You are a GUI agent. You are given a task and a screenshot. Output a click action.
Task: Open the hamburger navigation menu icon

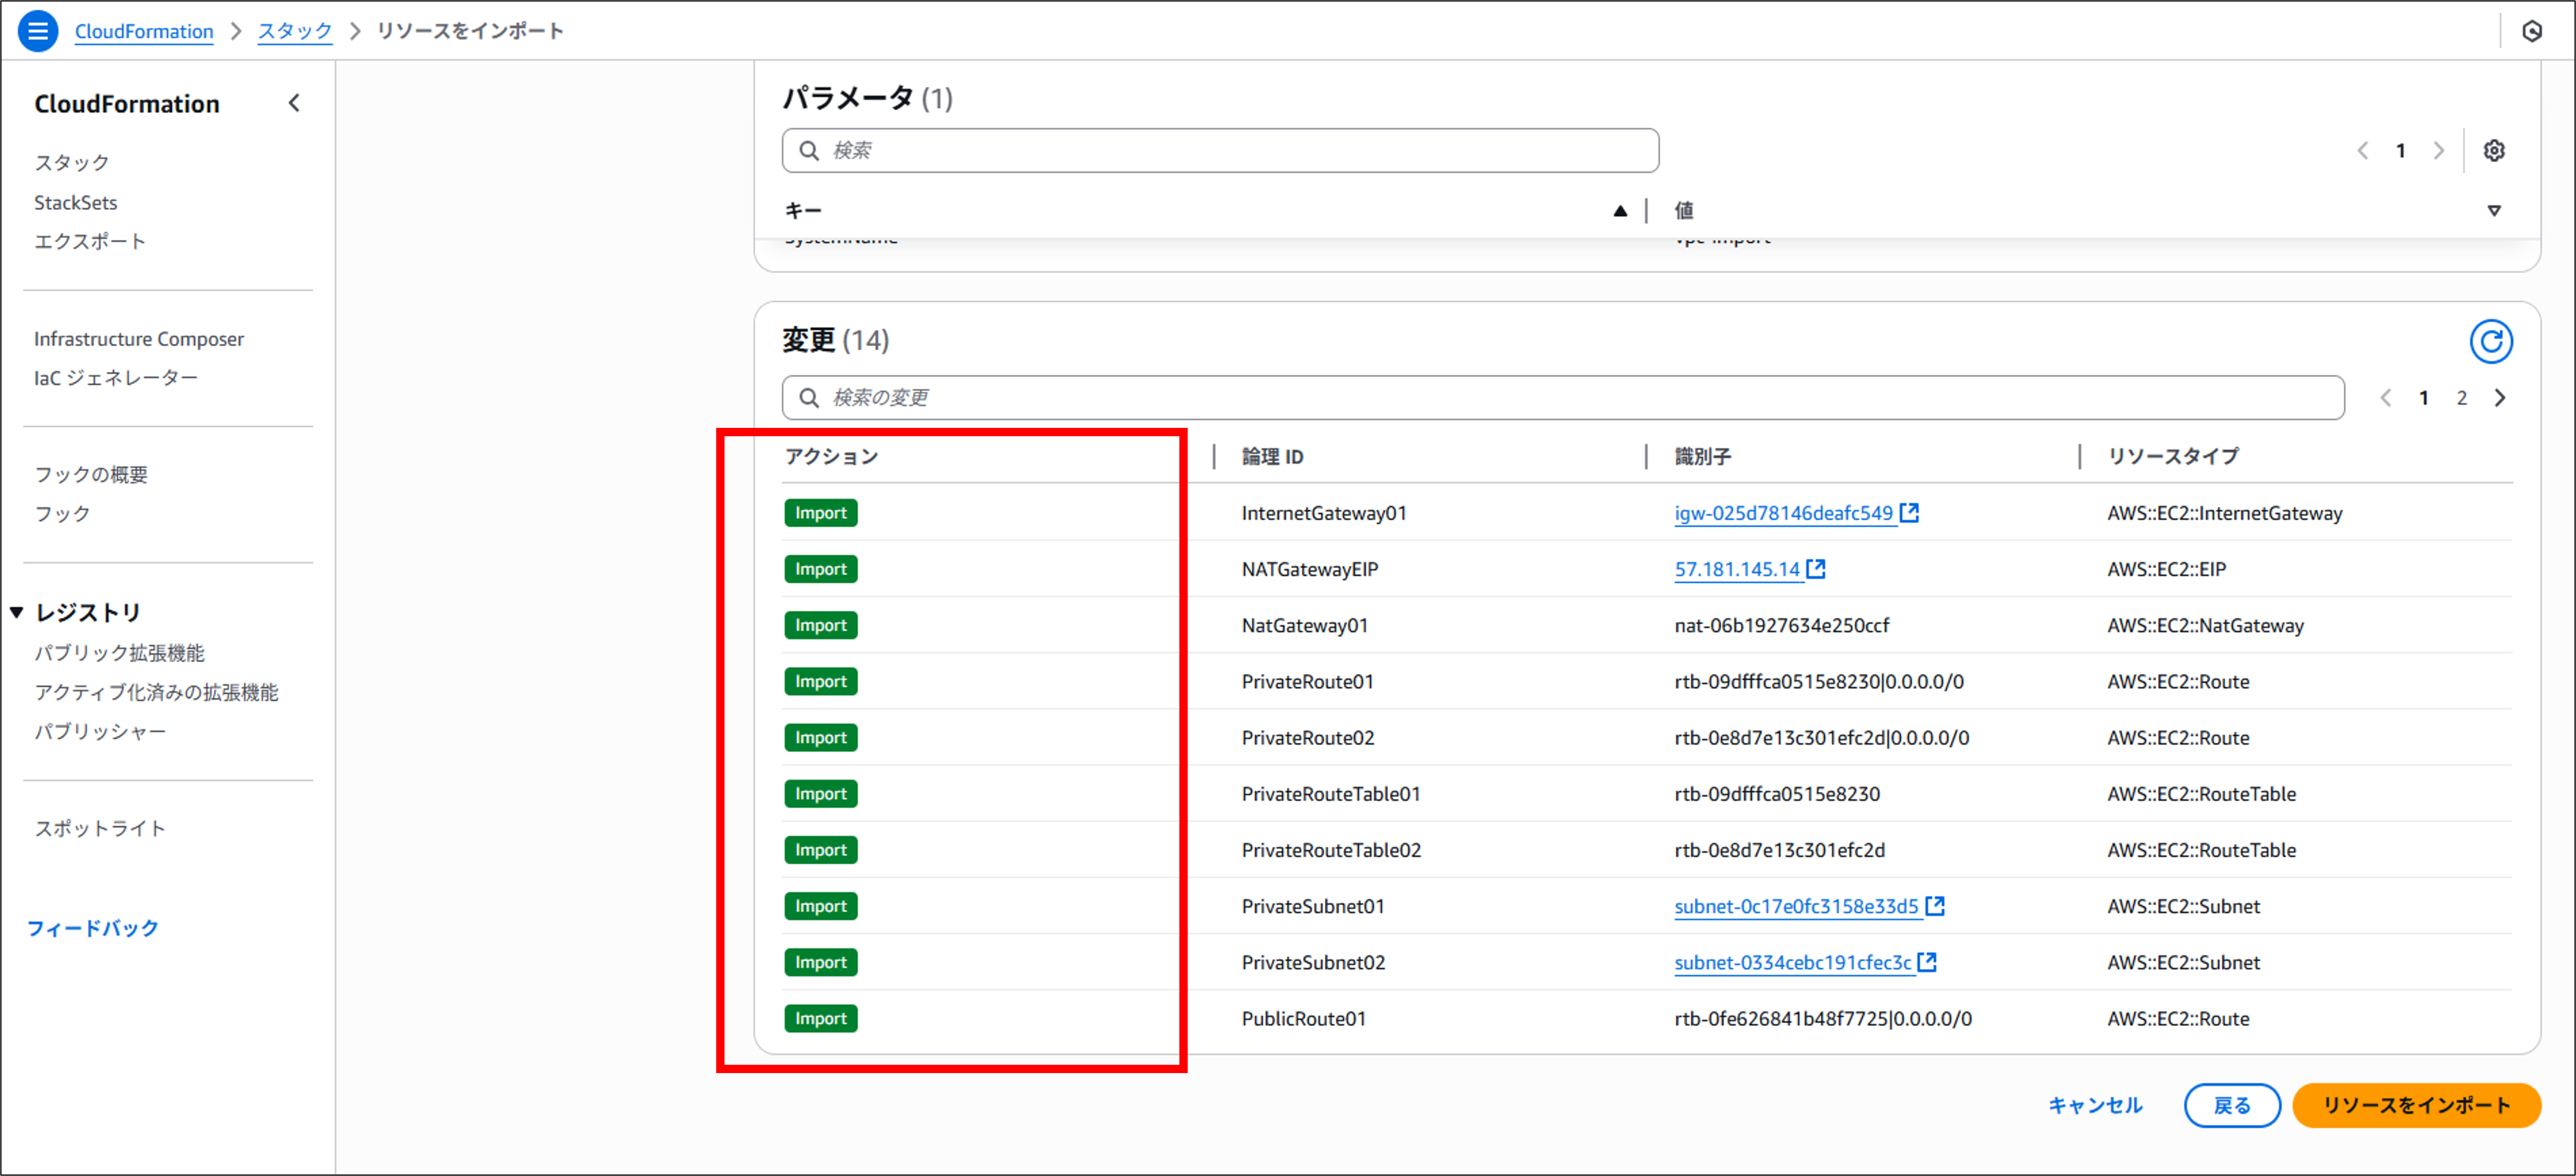(x=38, y=31)
